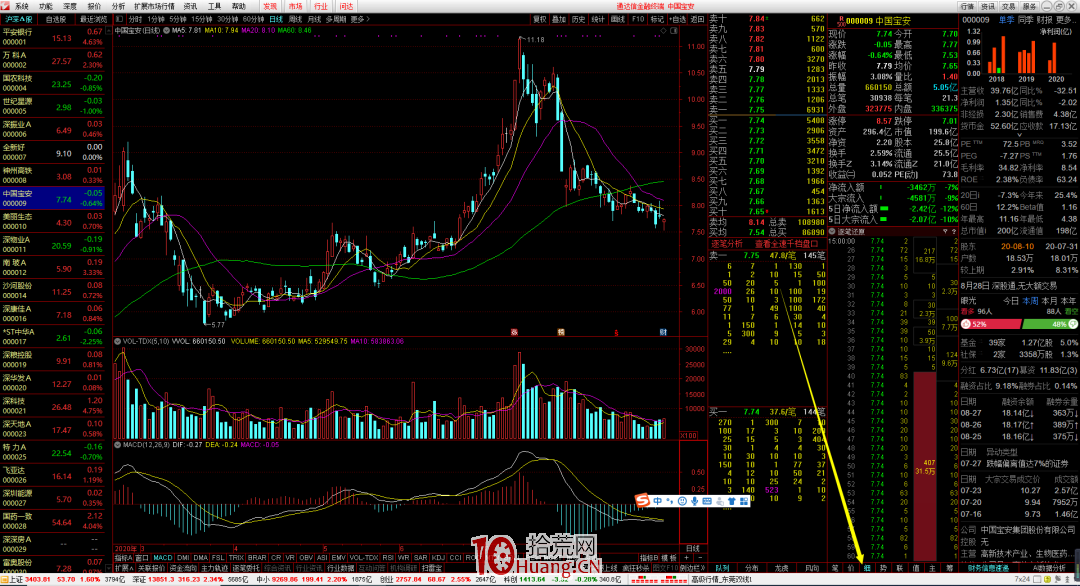
Task: Open the 功能 menu
Action: [x=45, y=6]
